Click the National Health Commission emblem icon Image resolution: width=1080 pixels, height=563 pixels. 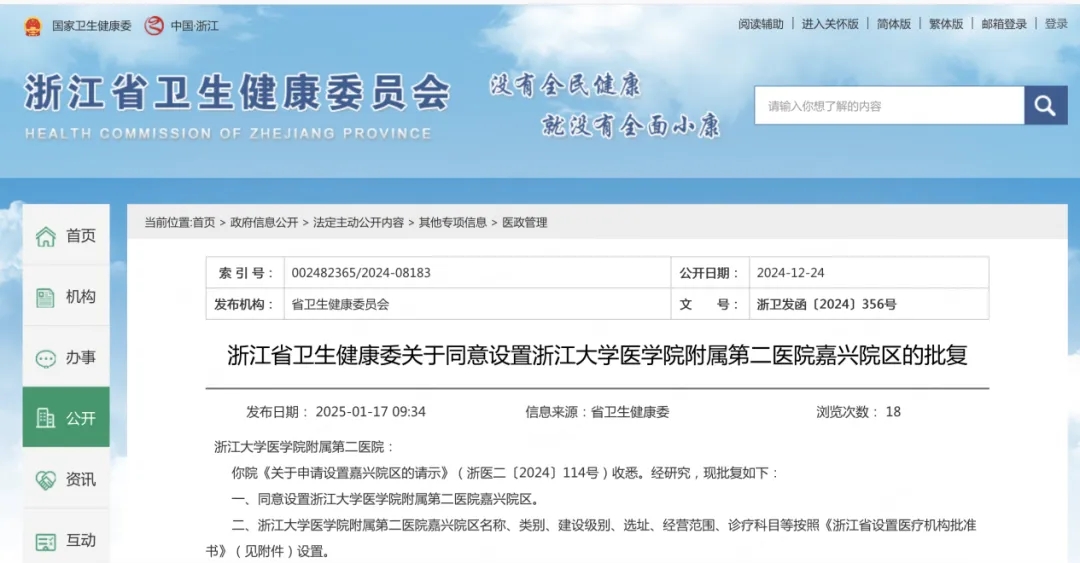(33, 26)
